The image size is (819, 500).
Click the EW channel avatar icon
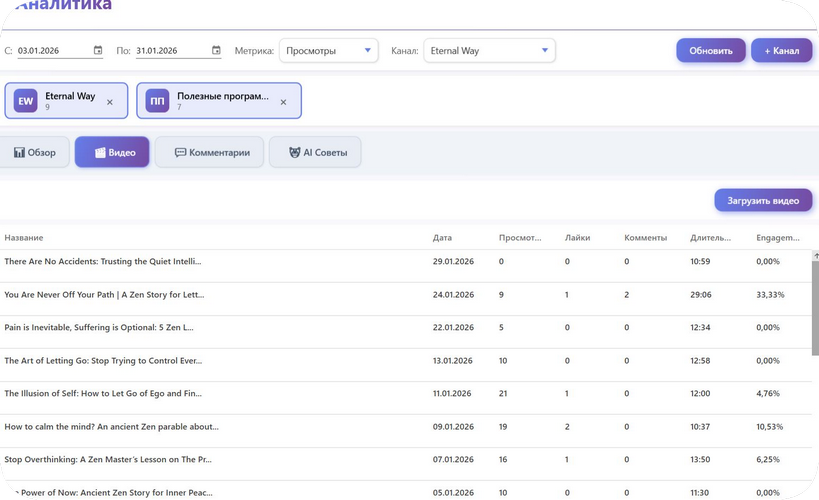tap(26, 101)
